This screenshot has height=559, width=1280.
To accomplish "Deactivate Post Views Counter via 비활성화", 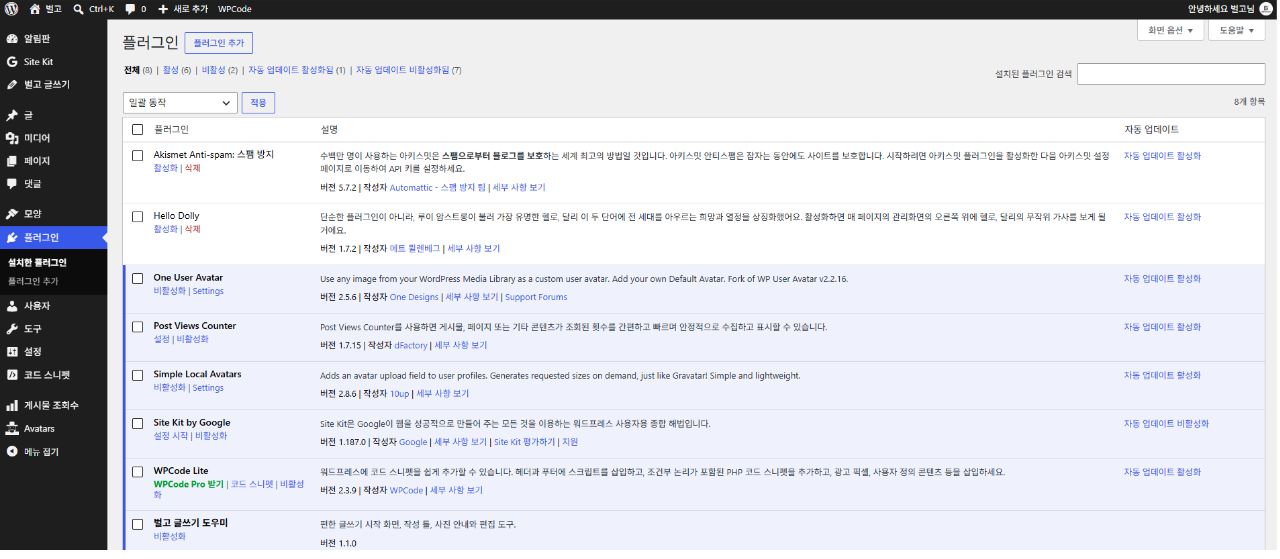I will click(193, 340).
